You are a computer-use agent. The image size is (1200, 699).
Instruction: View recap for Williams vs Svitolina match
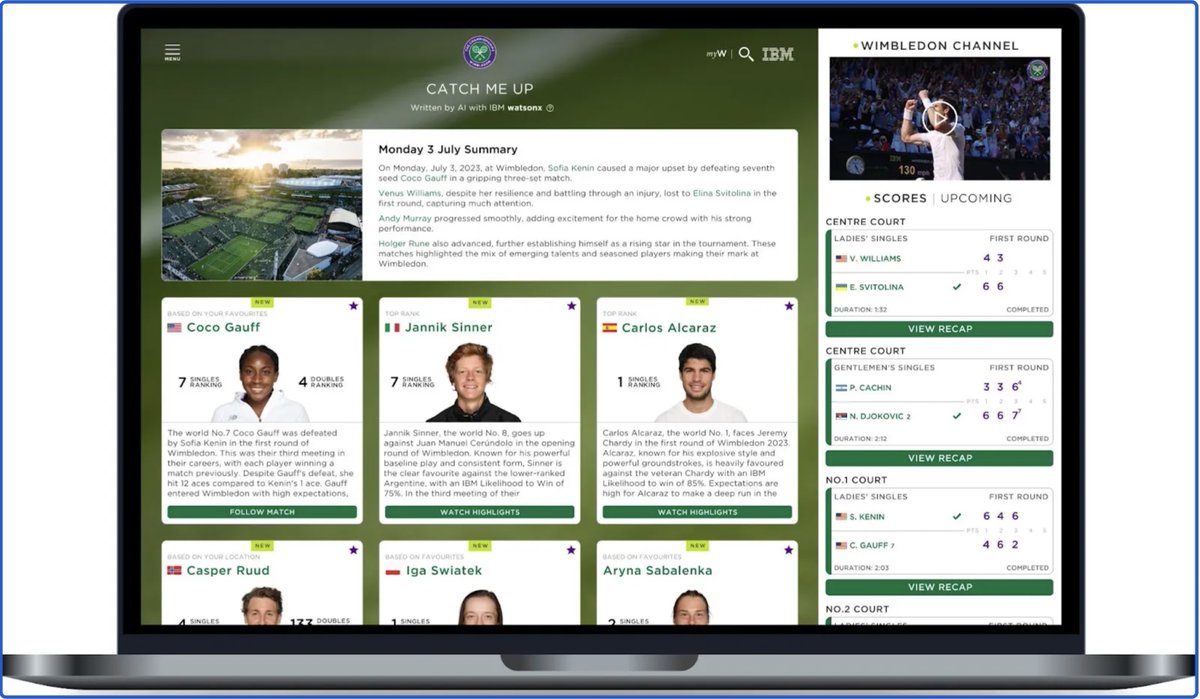click(x=939, y=329)
